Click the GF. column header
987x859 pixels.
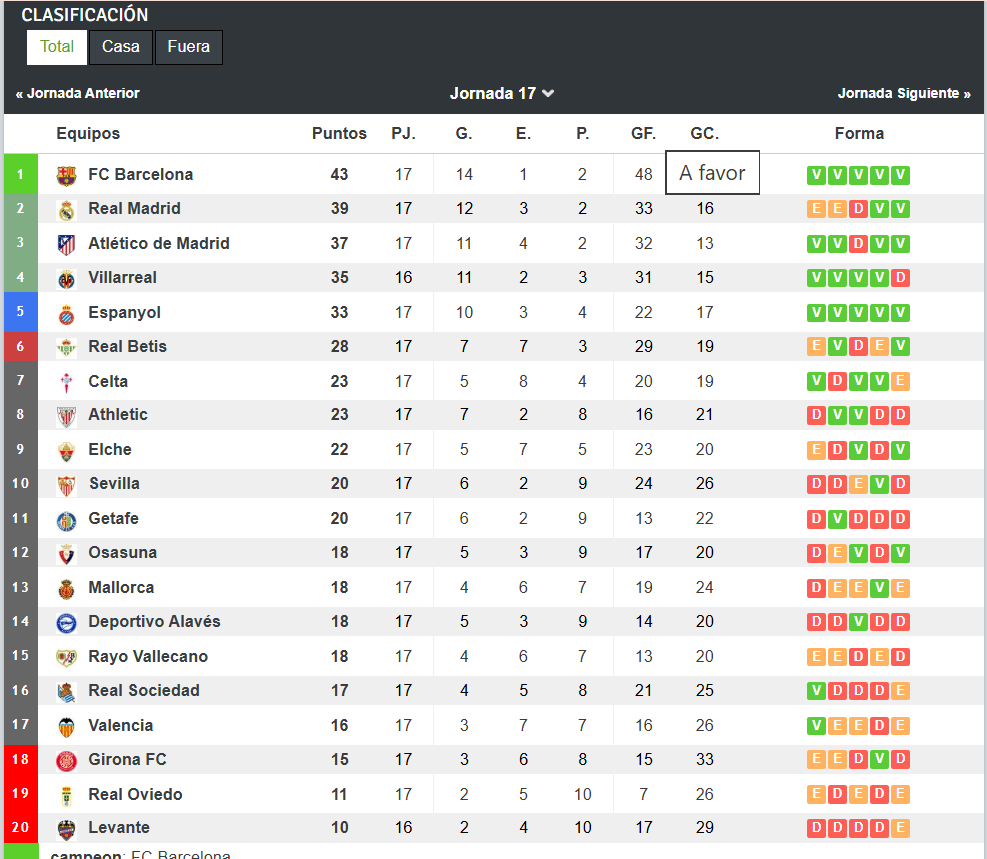[x=643, y=133]
